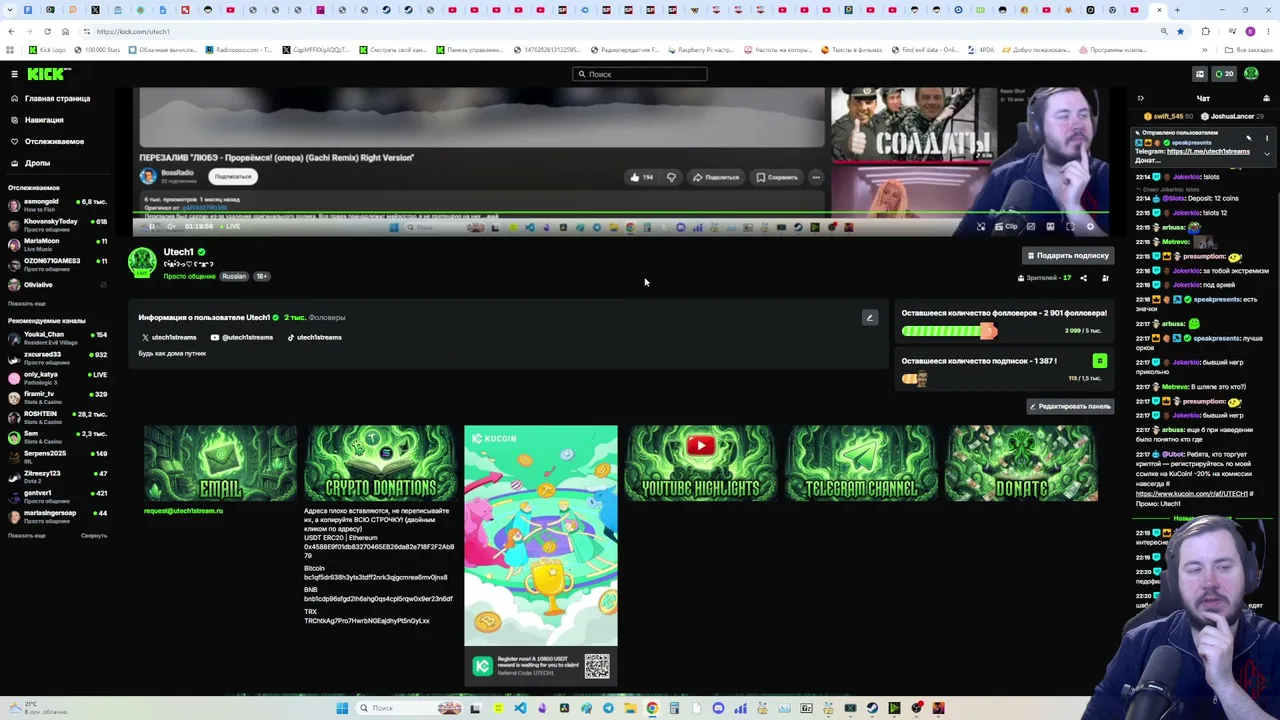Click browser reload button
Screen dimensions: 1280x720
click(x=47, y=31)
